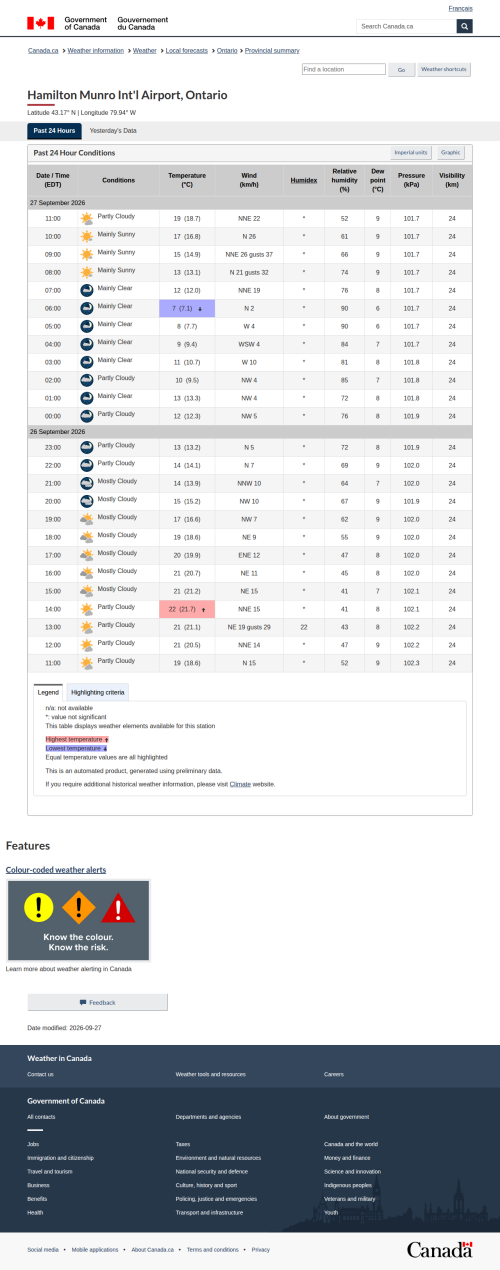Viewport: 500px width, 1270px height.
Task: Open the Contact us footer link
Action: tap(40, 1074)
